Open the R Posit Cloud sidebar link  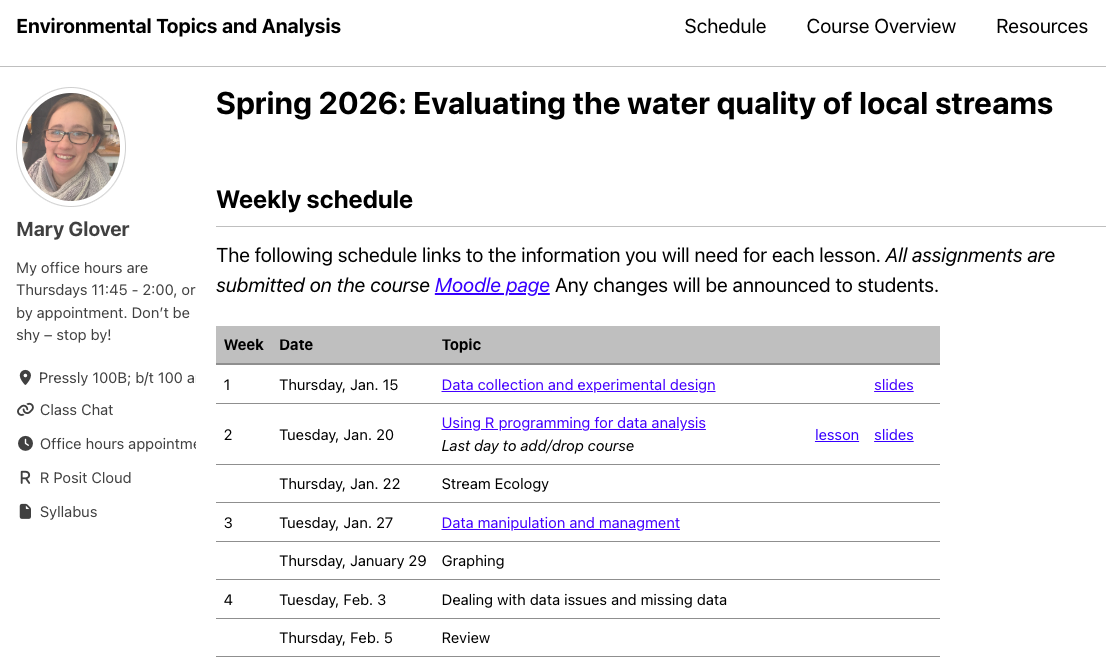click(x=86, y=478)
